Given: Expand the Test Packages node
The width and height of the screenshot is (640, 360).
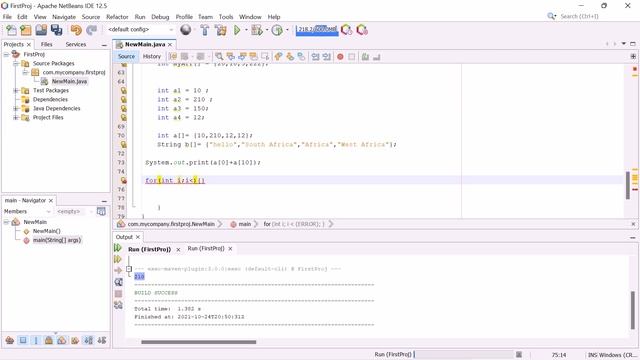Looking at the screenshot, I should coord(16,90).
